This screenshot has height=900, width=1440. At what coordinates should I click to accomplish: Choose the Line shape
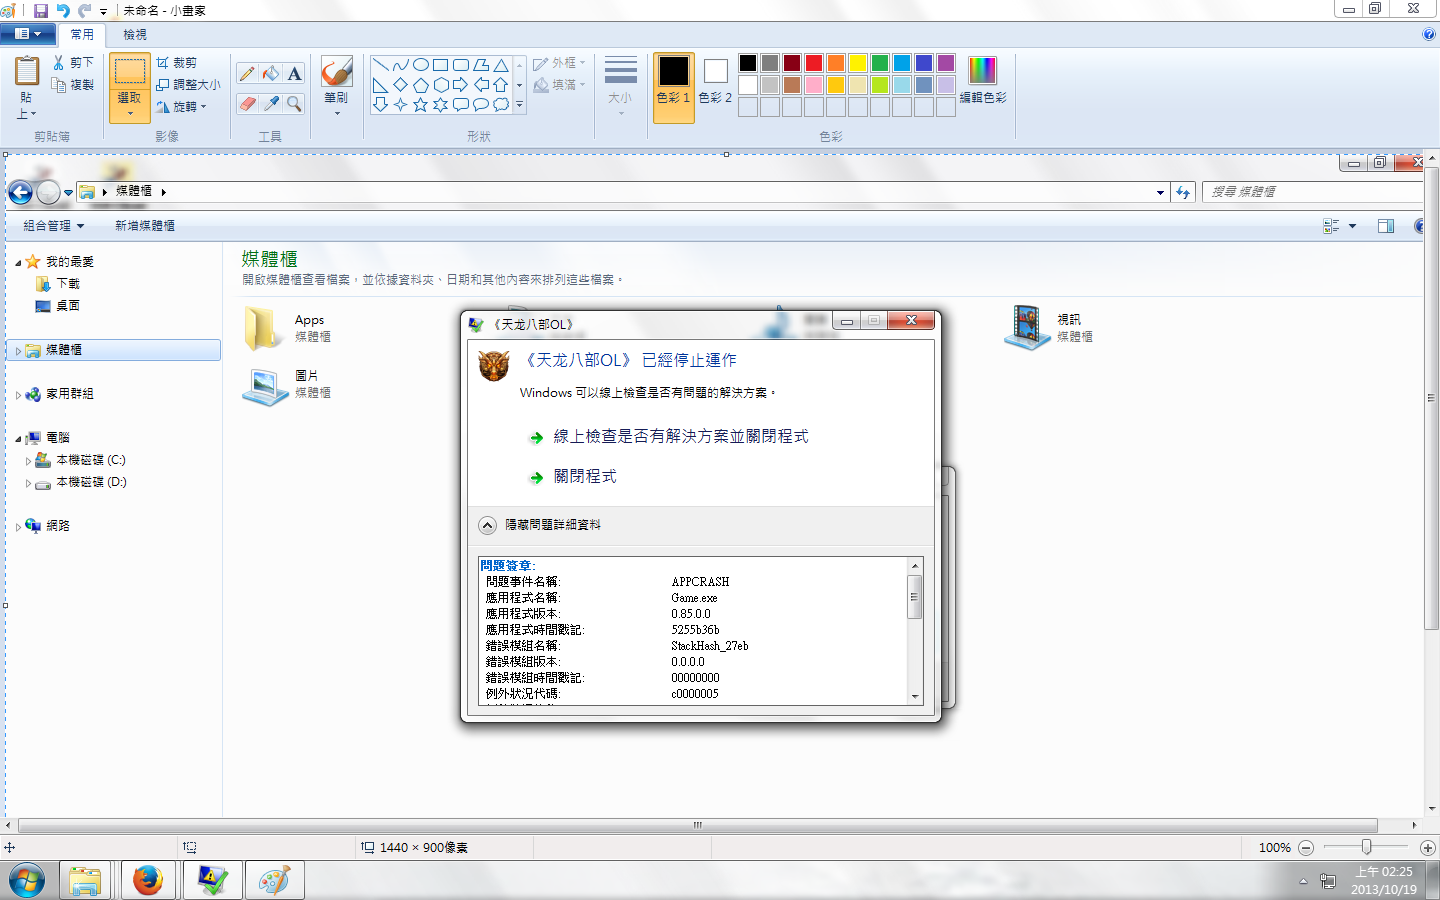coord(380,65)
